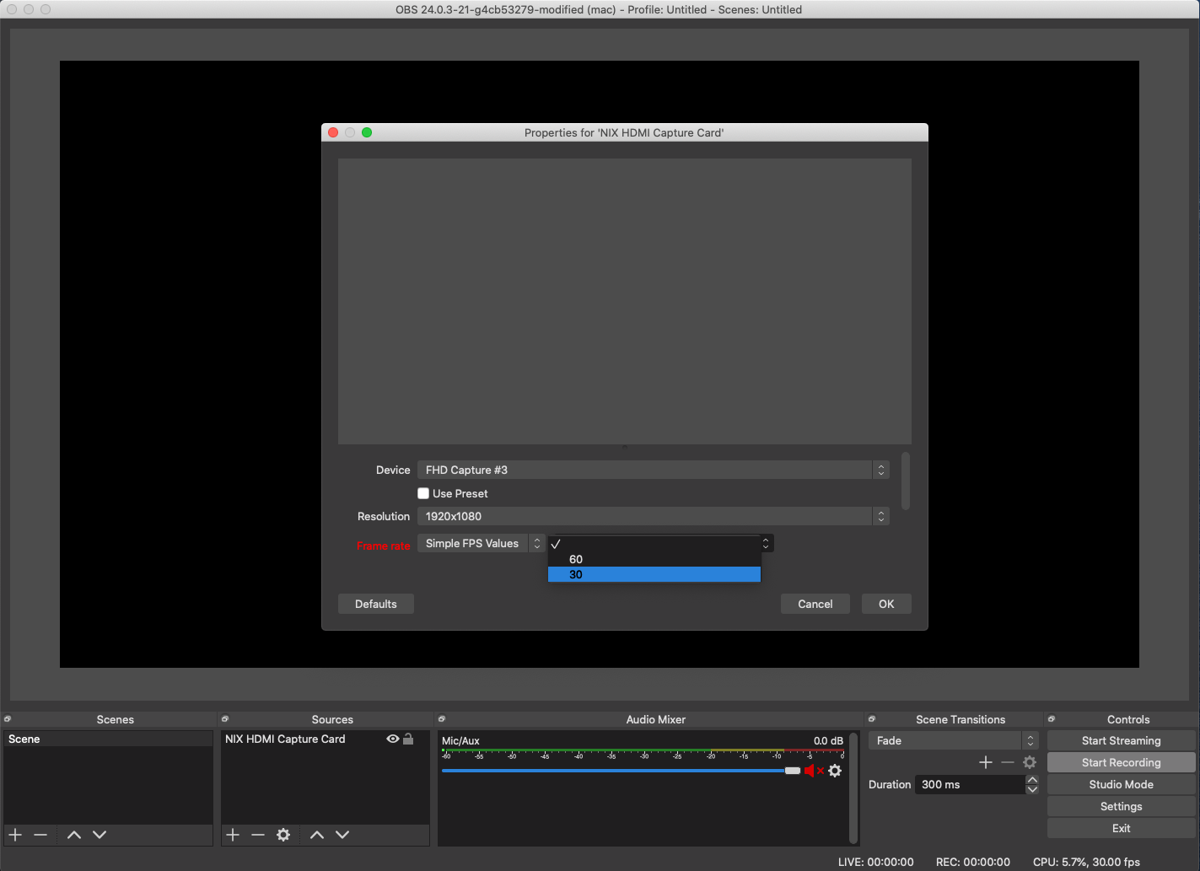Select 60 from the frame rate list
Viewport: 1200px width, 871px height.
tap(576, 559)
